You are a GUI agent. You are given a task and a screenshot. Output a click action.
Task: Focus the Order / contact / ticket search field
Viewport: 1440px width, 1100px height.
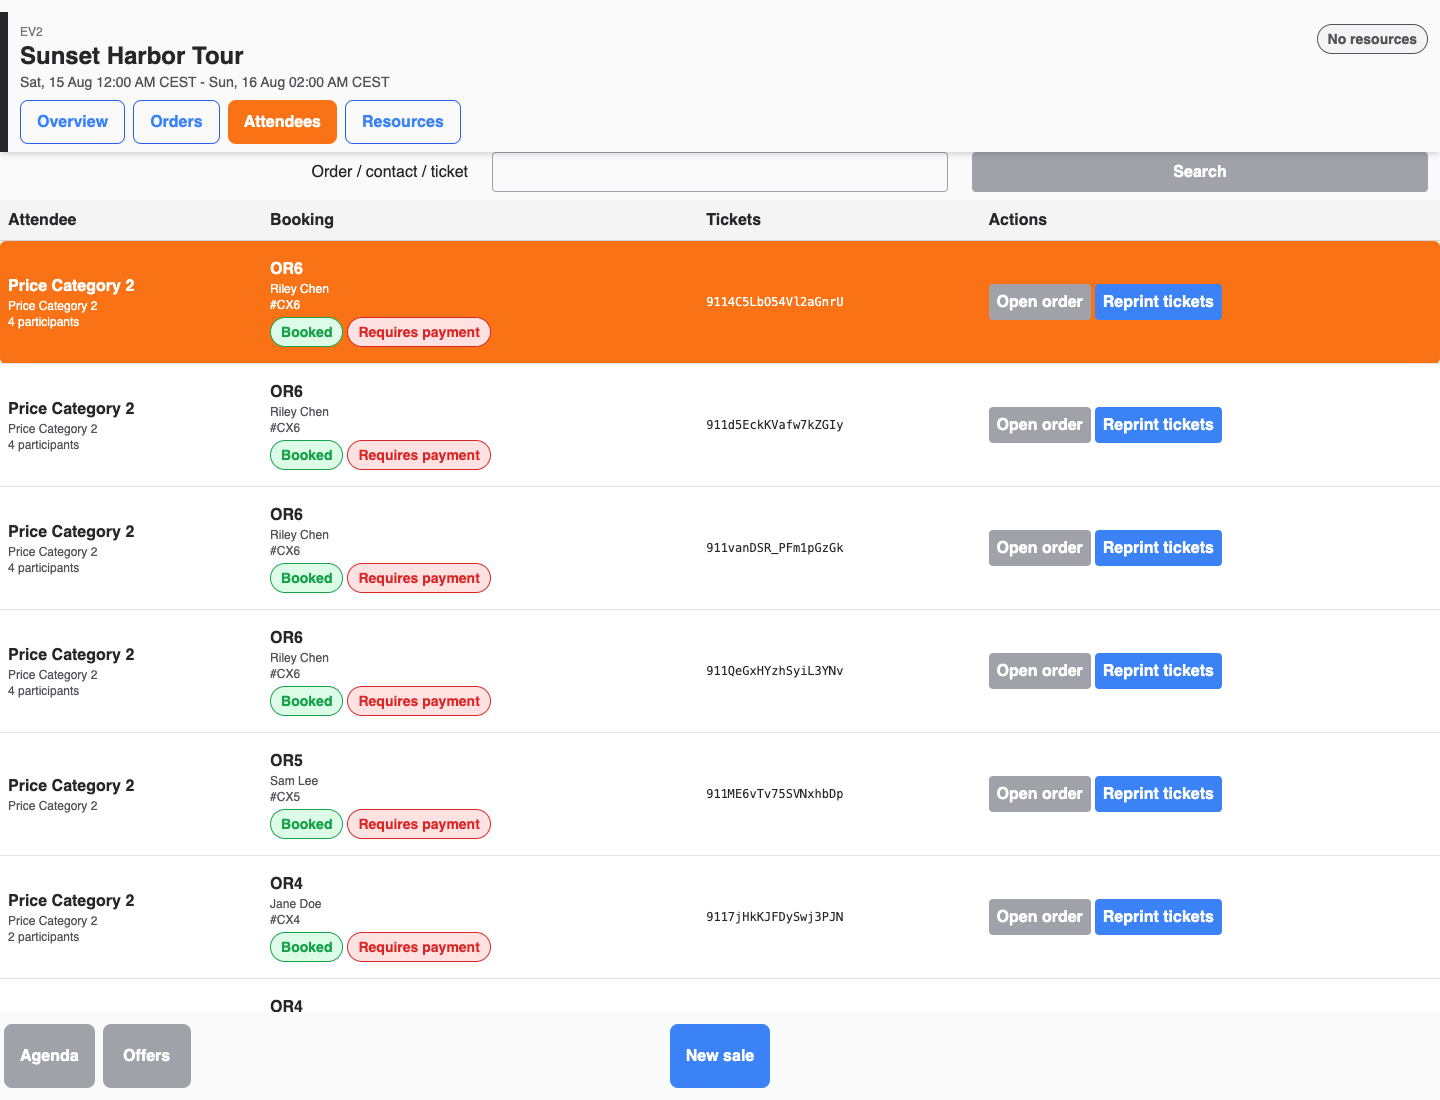point(720,172)
